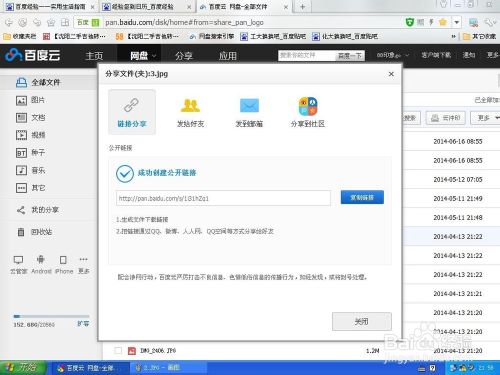Click the three-dots more clients icon

[83, 259]
